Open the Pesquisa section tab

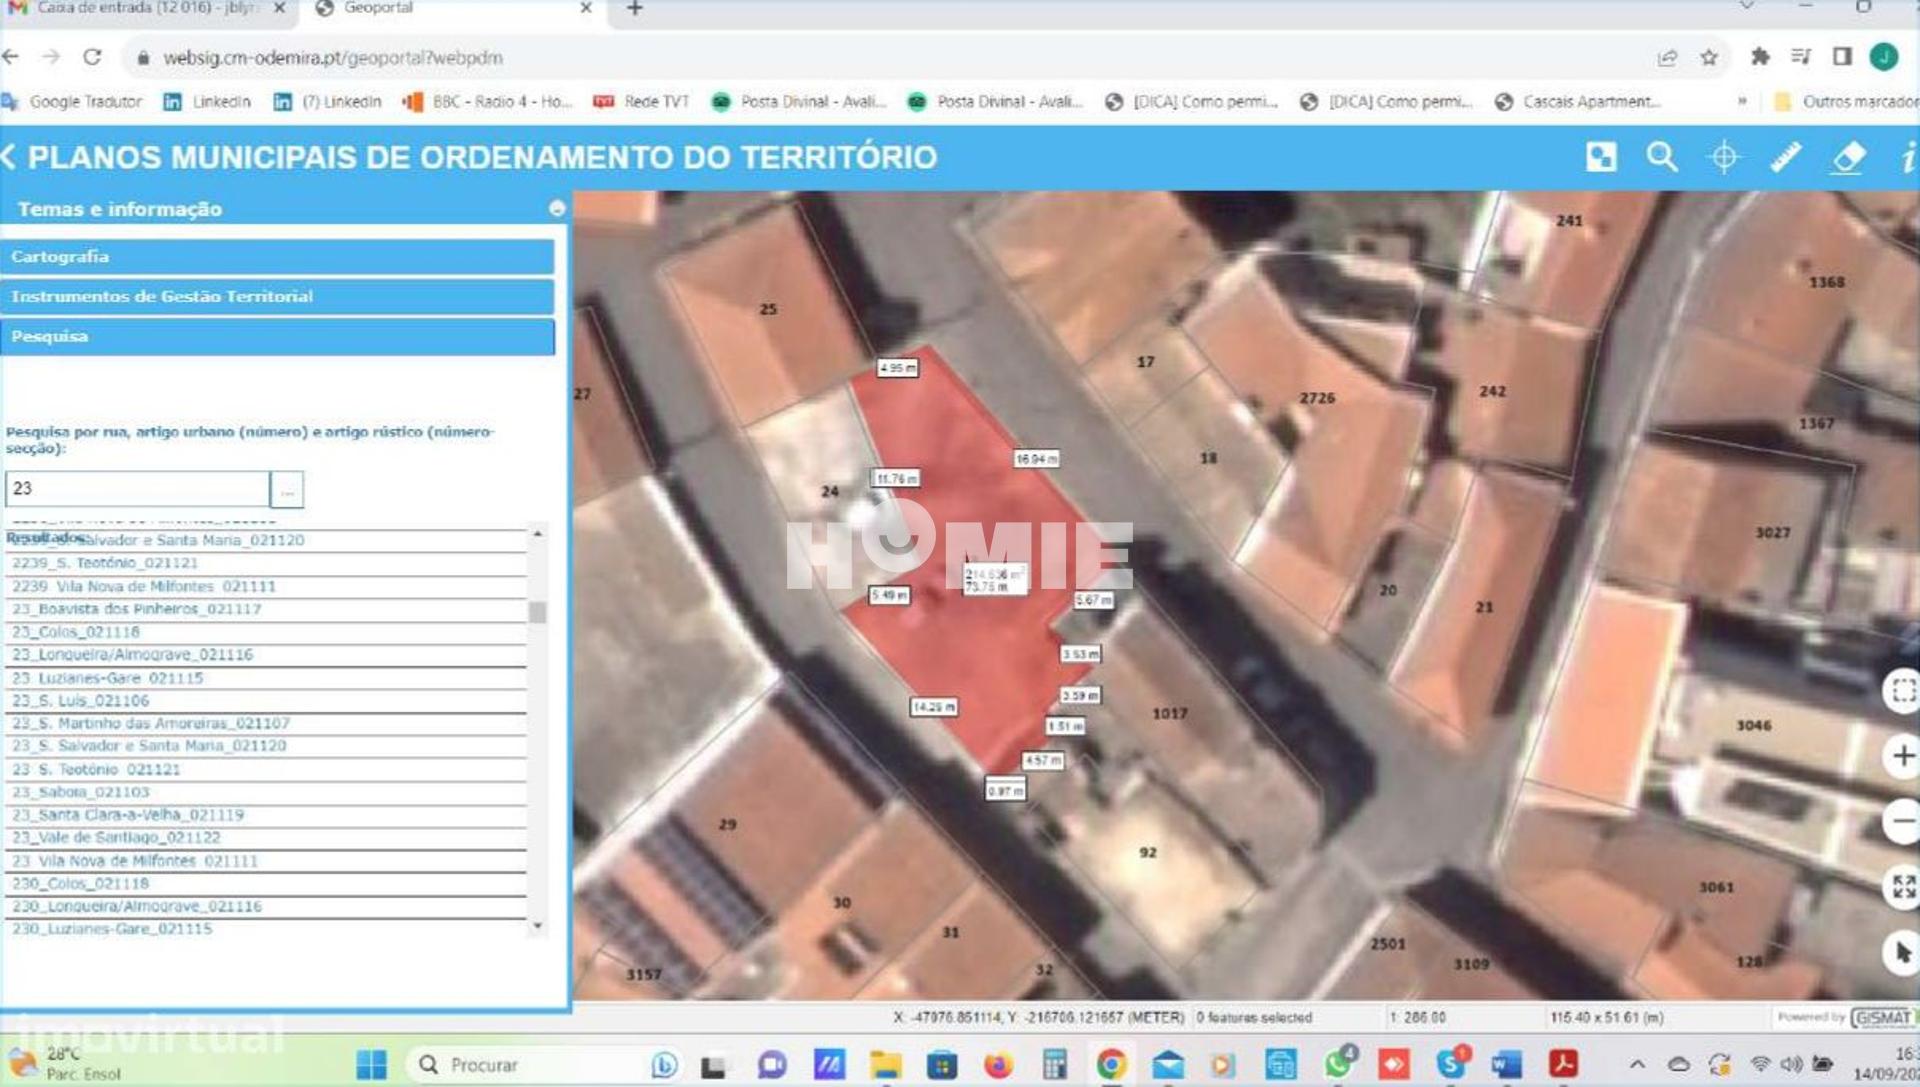click(278, 337)
